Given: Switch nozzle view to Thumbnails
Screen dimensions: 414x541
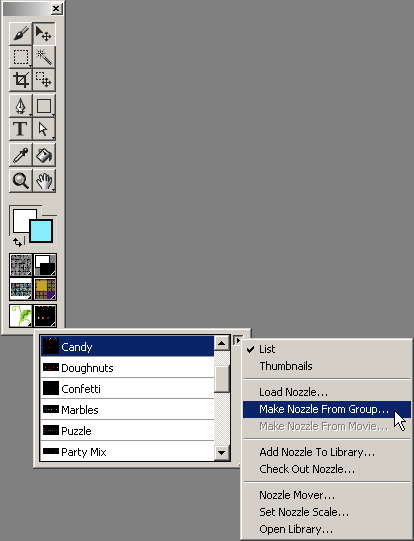Looking at the screenshot, I should 286,366.
